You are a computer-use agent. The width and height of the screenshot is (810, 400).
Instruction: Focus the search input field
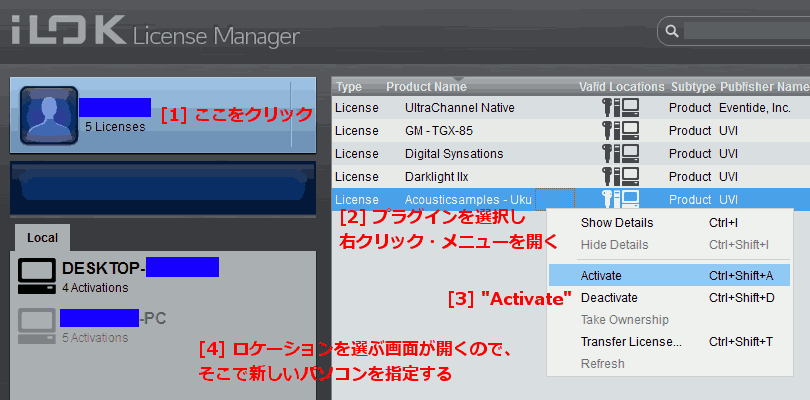[746, 32]
